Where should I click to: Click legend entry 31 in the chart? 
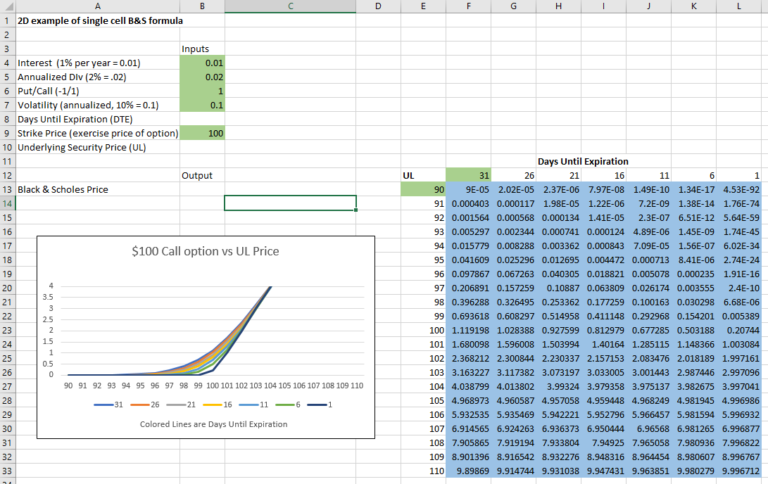(109, 405)
